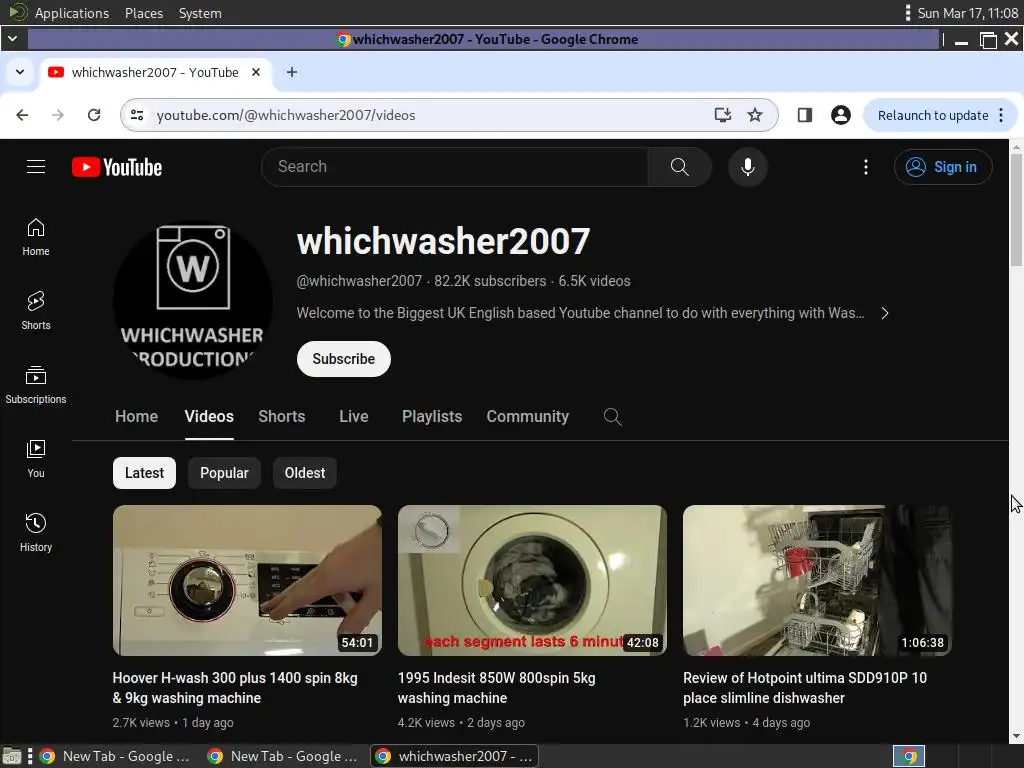Focus the YouTube search field
Viewport: 1024px width, 768px height.
(x=455, y=167)
